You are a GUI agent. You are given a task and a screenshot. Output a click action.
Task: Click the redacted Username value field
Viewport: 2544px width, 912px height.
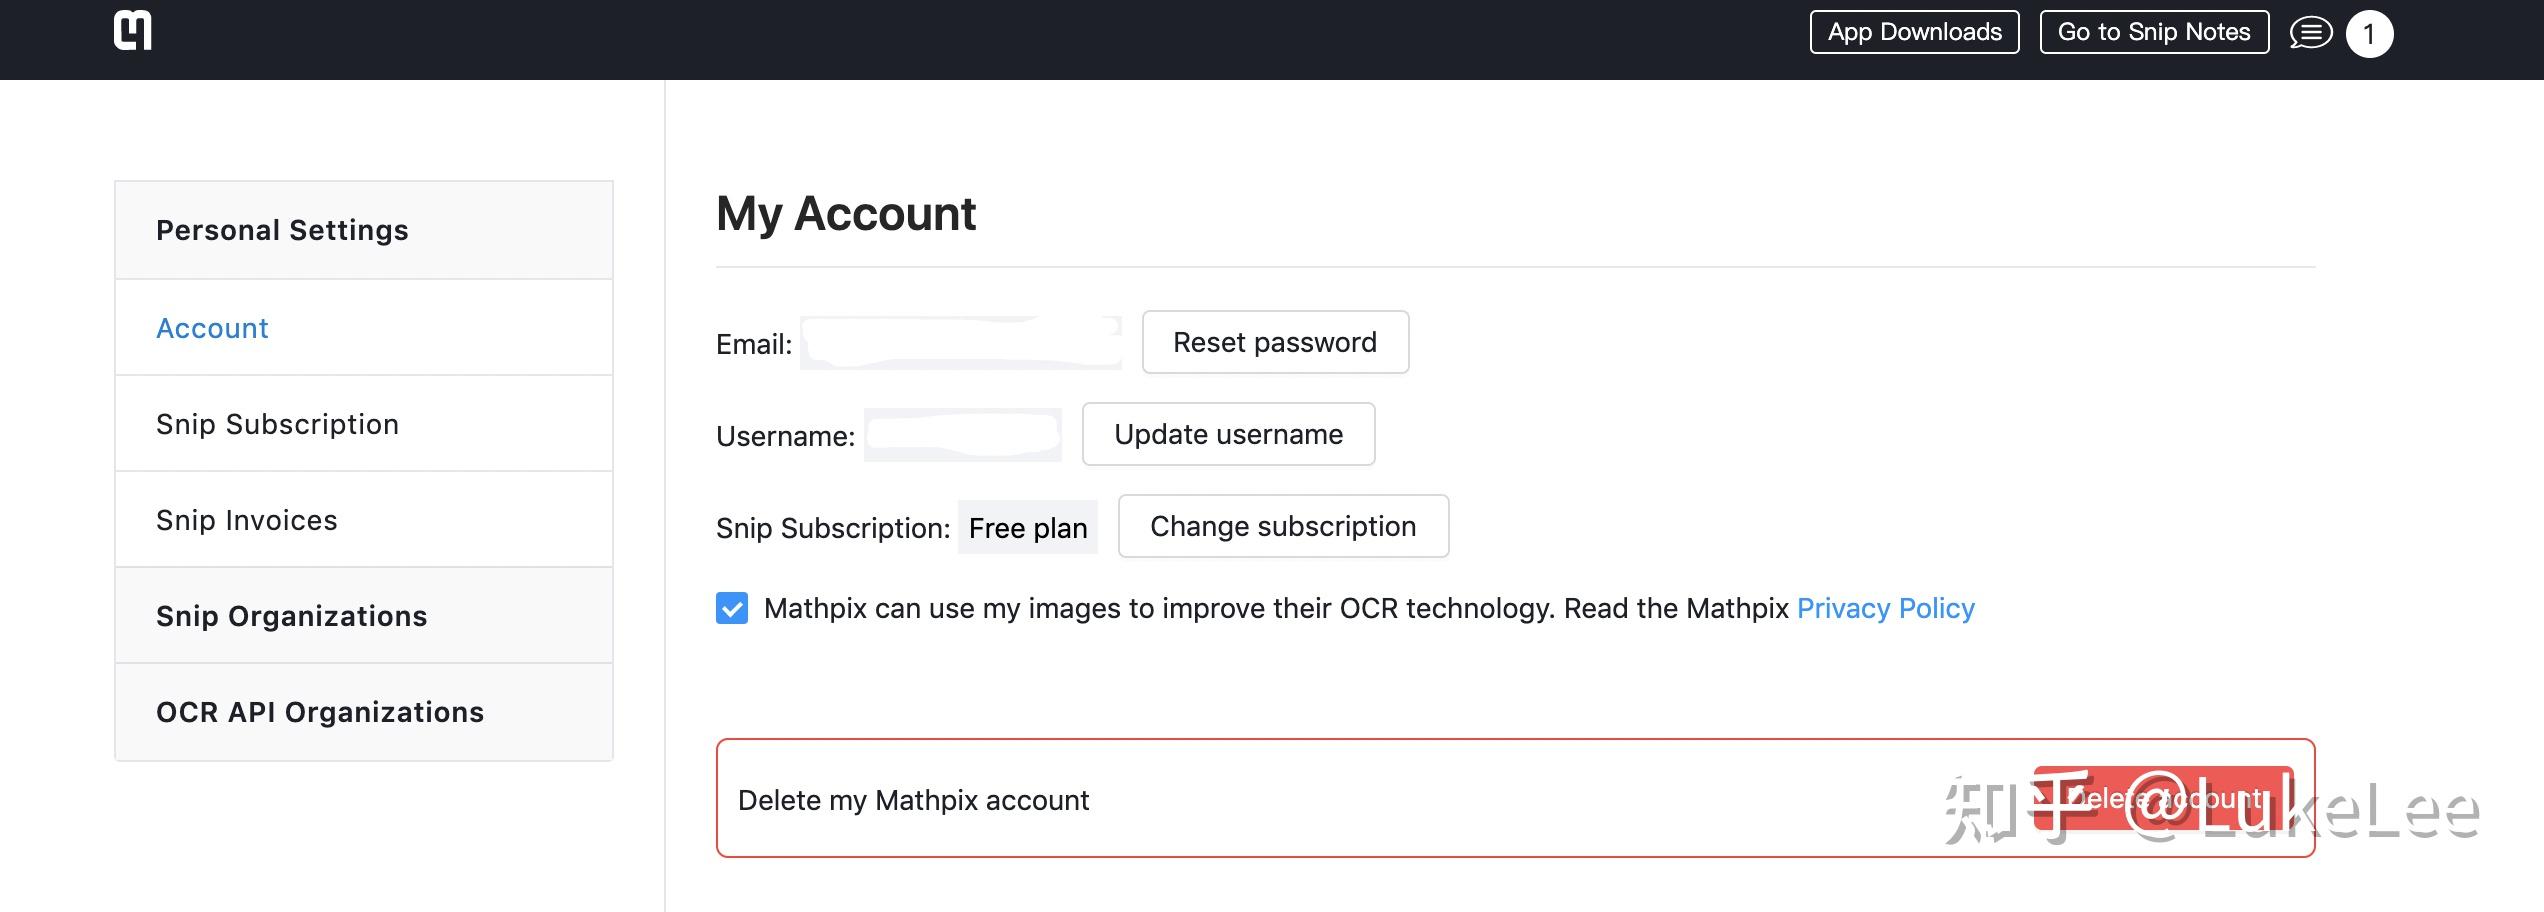click(x=962, y=435)
